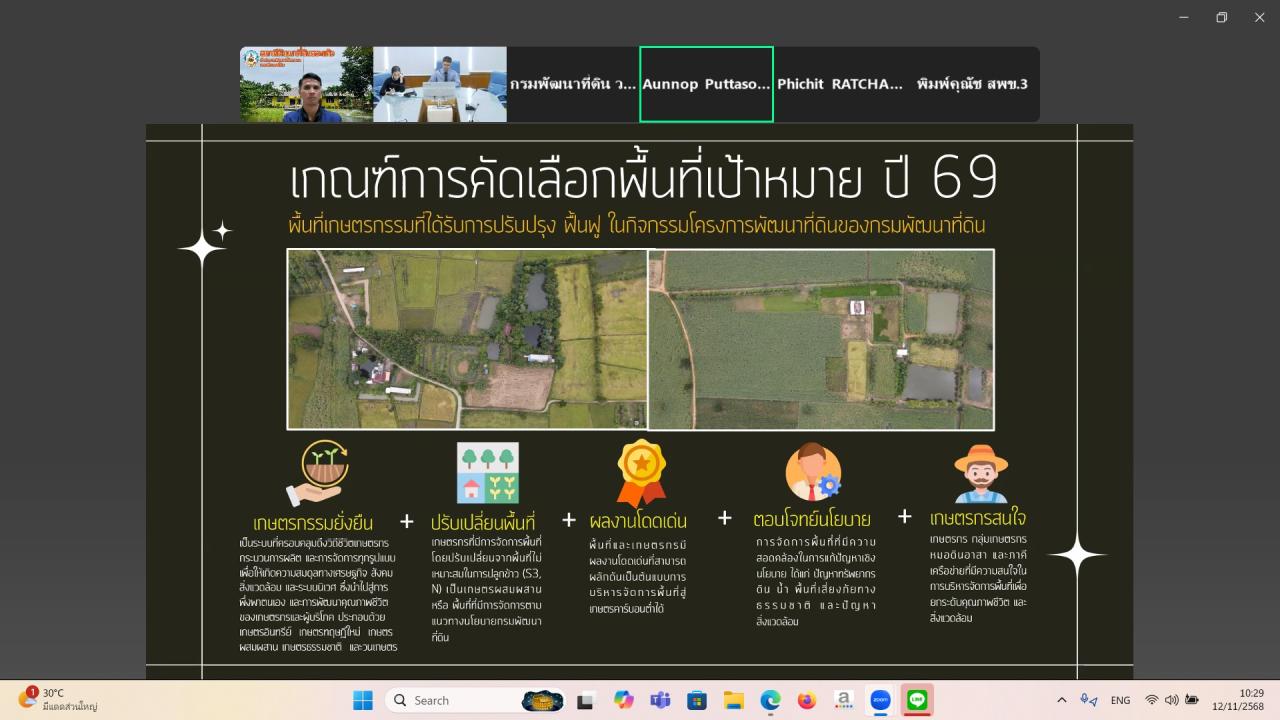1280x720 pixels.
Task: Click the microphone-in-use tray indicator
Action: (x=1084, y=700)
